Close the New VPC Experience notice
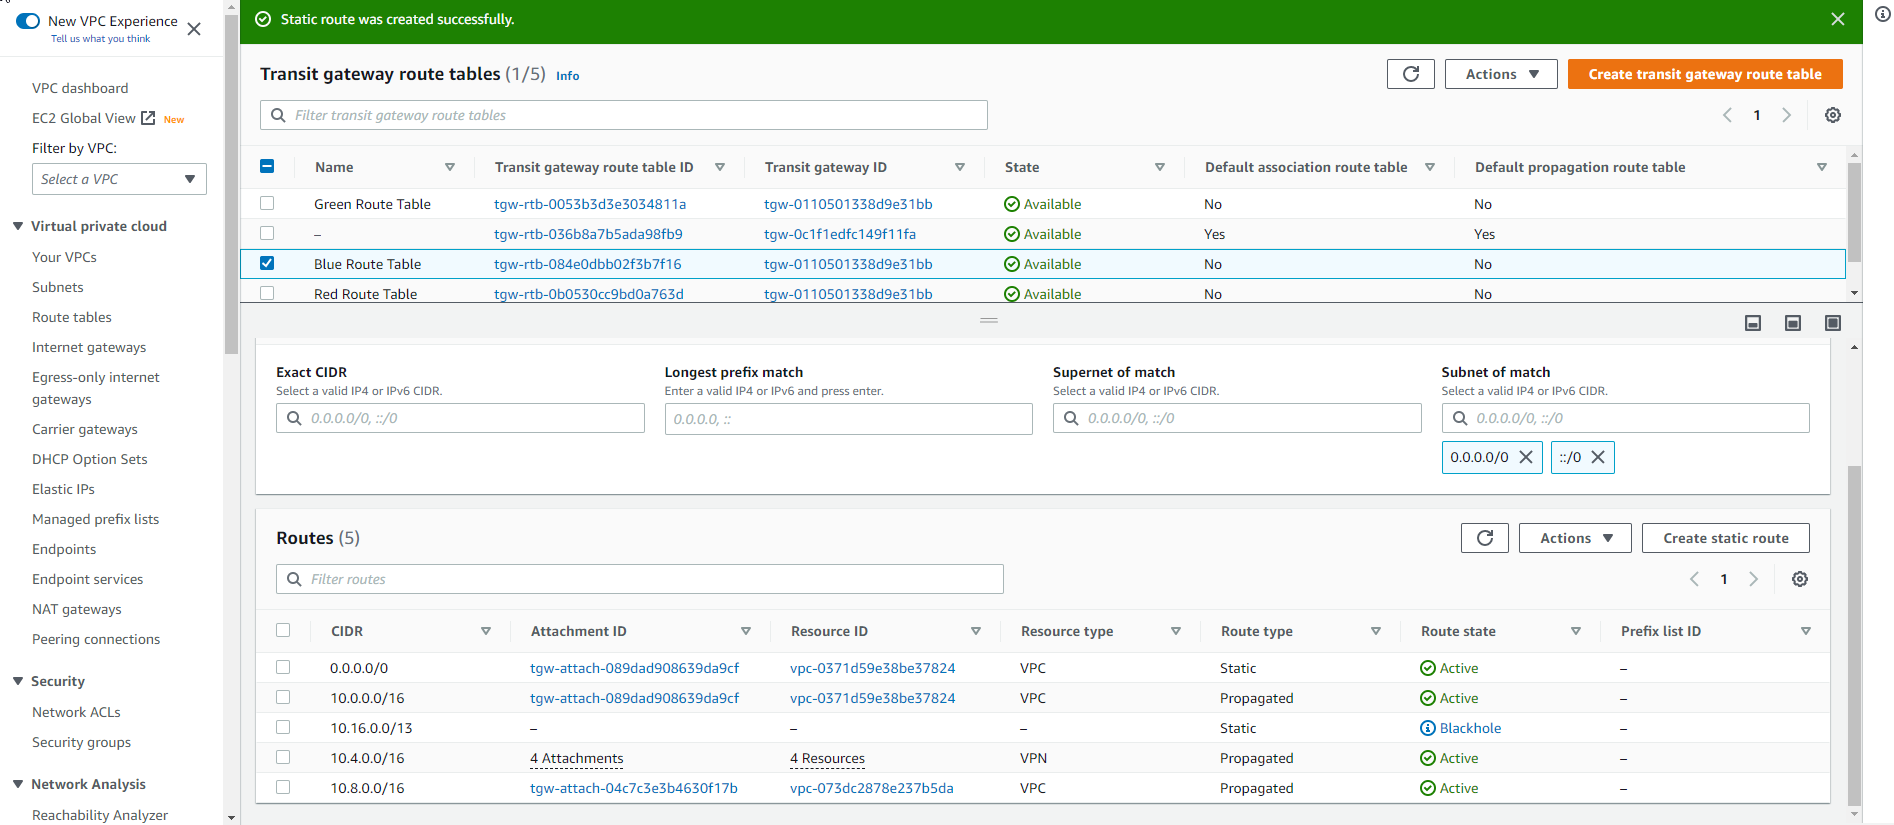 tap(194, 29)
